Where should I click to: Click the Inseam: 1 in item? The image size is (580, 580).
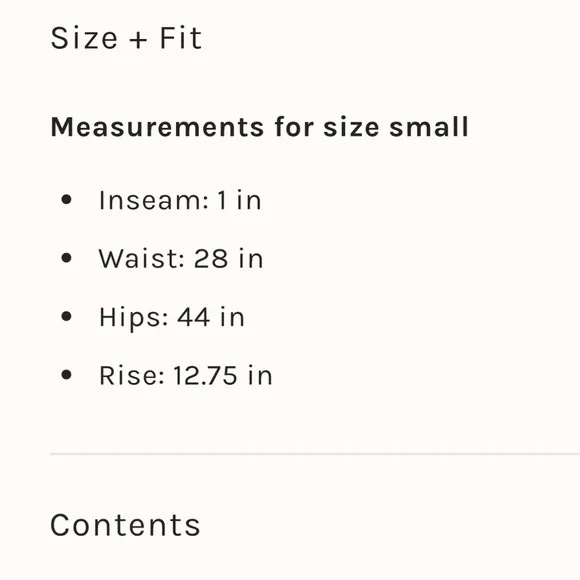pyautogui.click(x=180, y=200)
